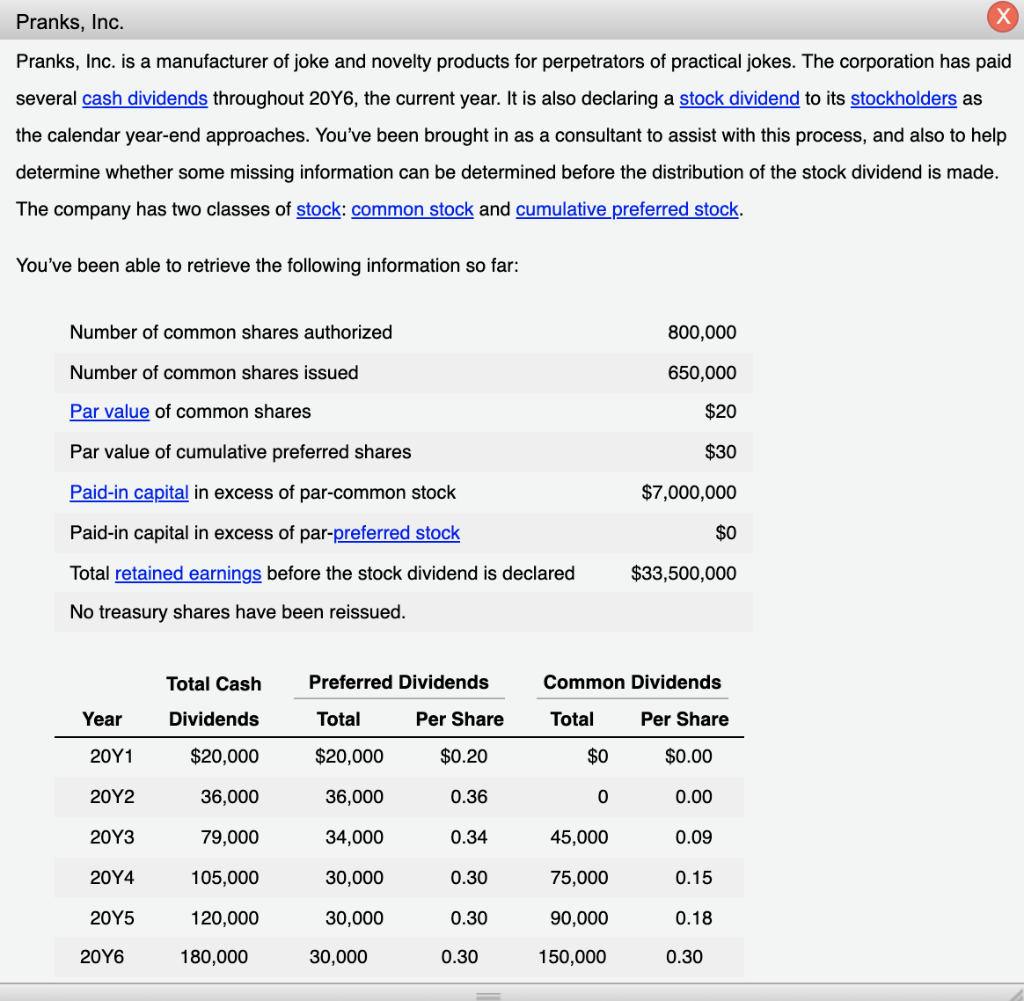
Task: Click the "Common Dividends" column header
Action: 632,682
